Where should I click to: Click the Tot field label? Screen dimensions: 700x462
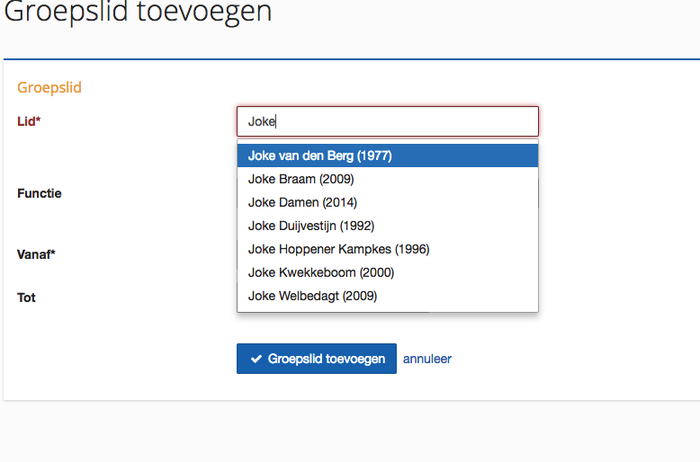27,297
